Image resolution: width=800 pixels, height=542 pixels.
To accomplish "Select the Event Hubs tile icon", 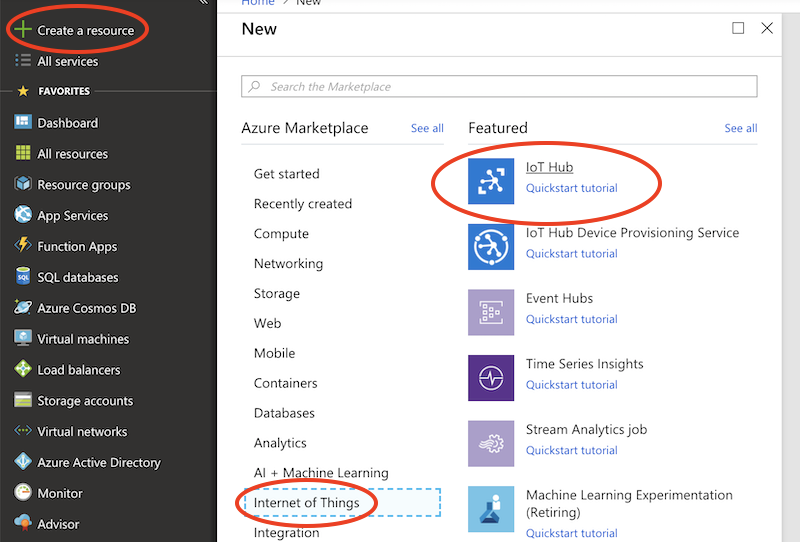I will point(491,312).
